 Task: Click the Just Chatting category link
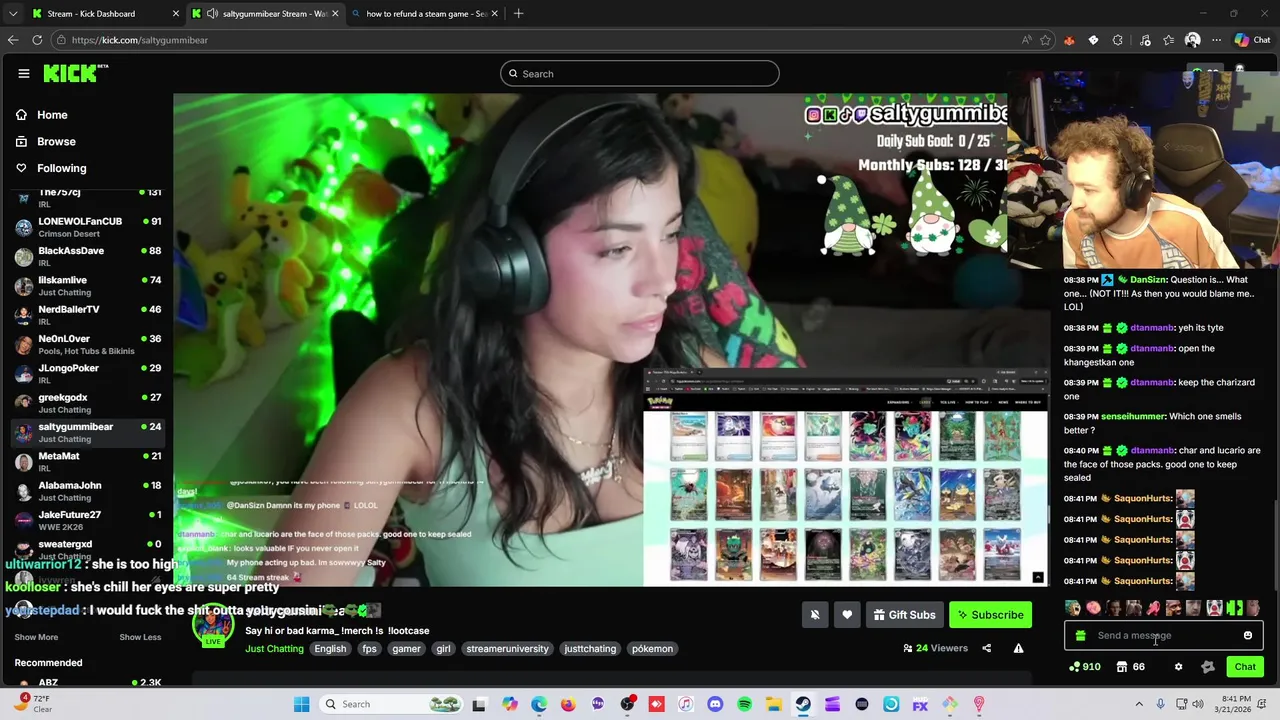pos(274,649)
